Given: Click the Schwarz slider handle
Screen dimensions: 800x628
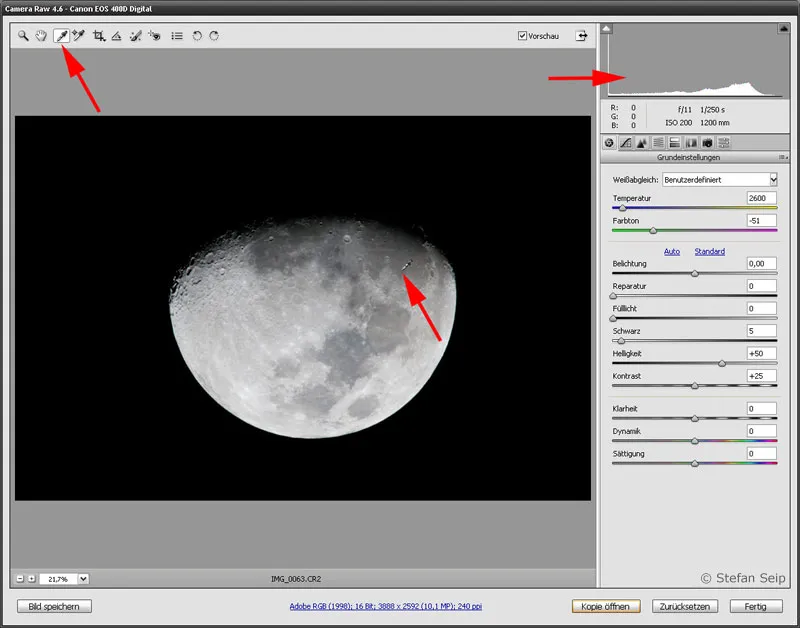Looking at the screenshot, I should [621, 341].
